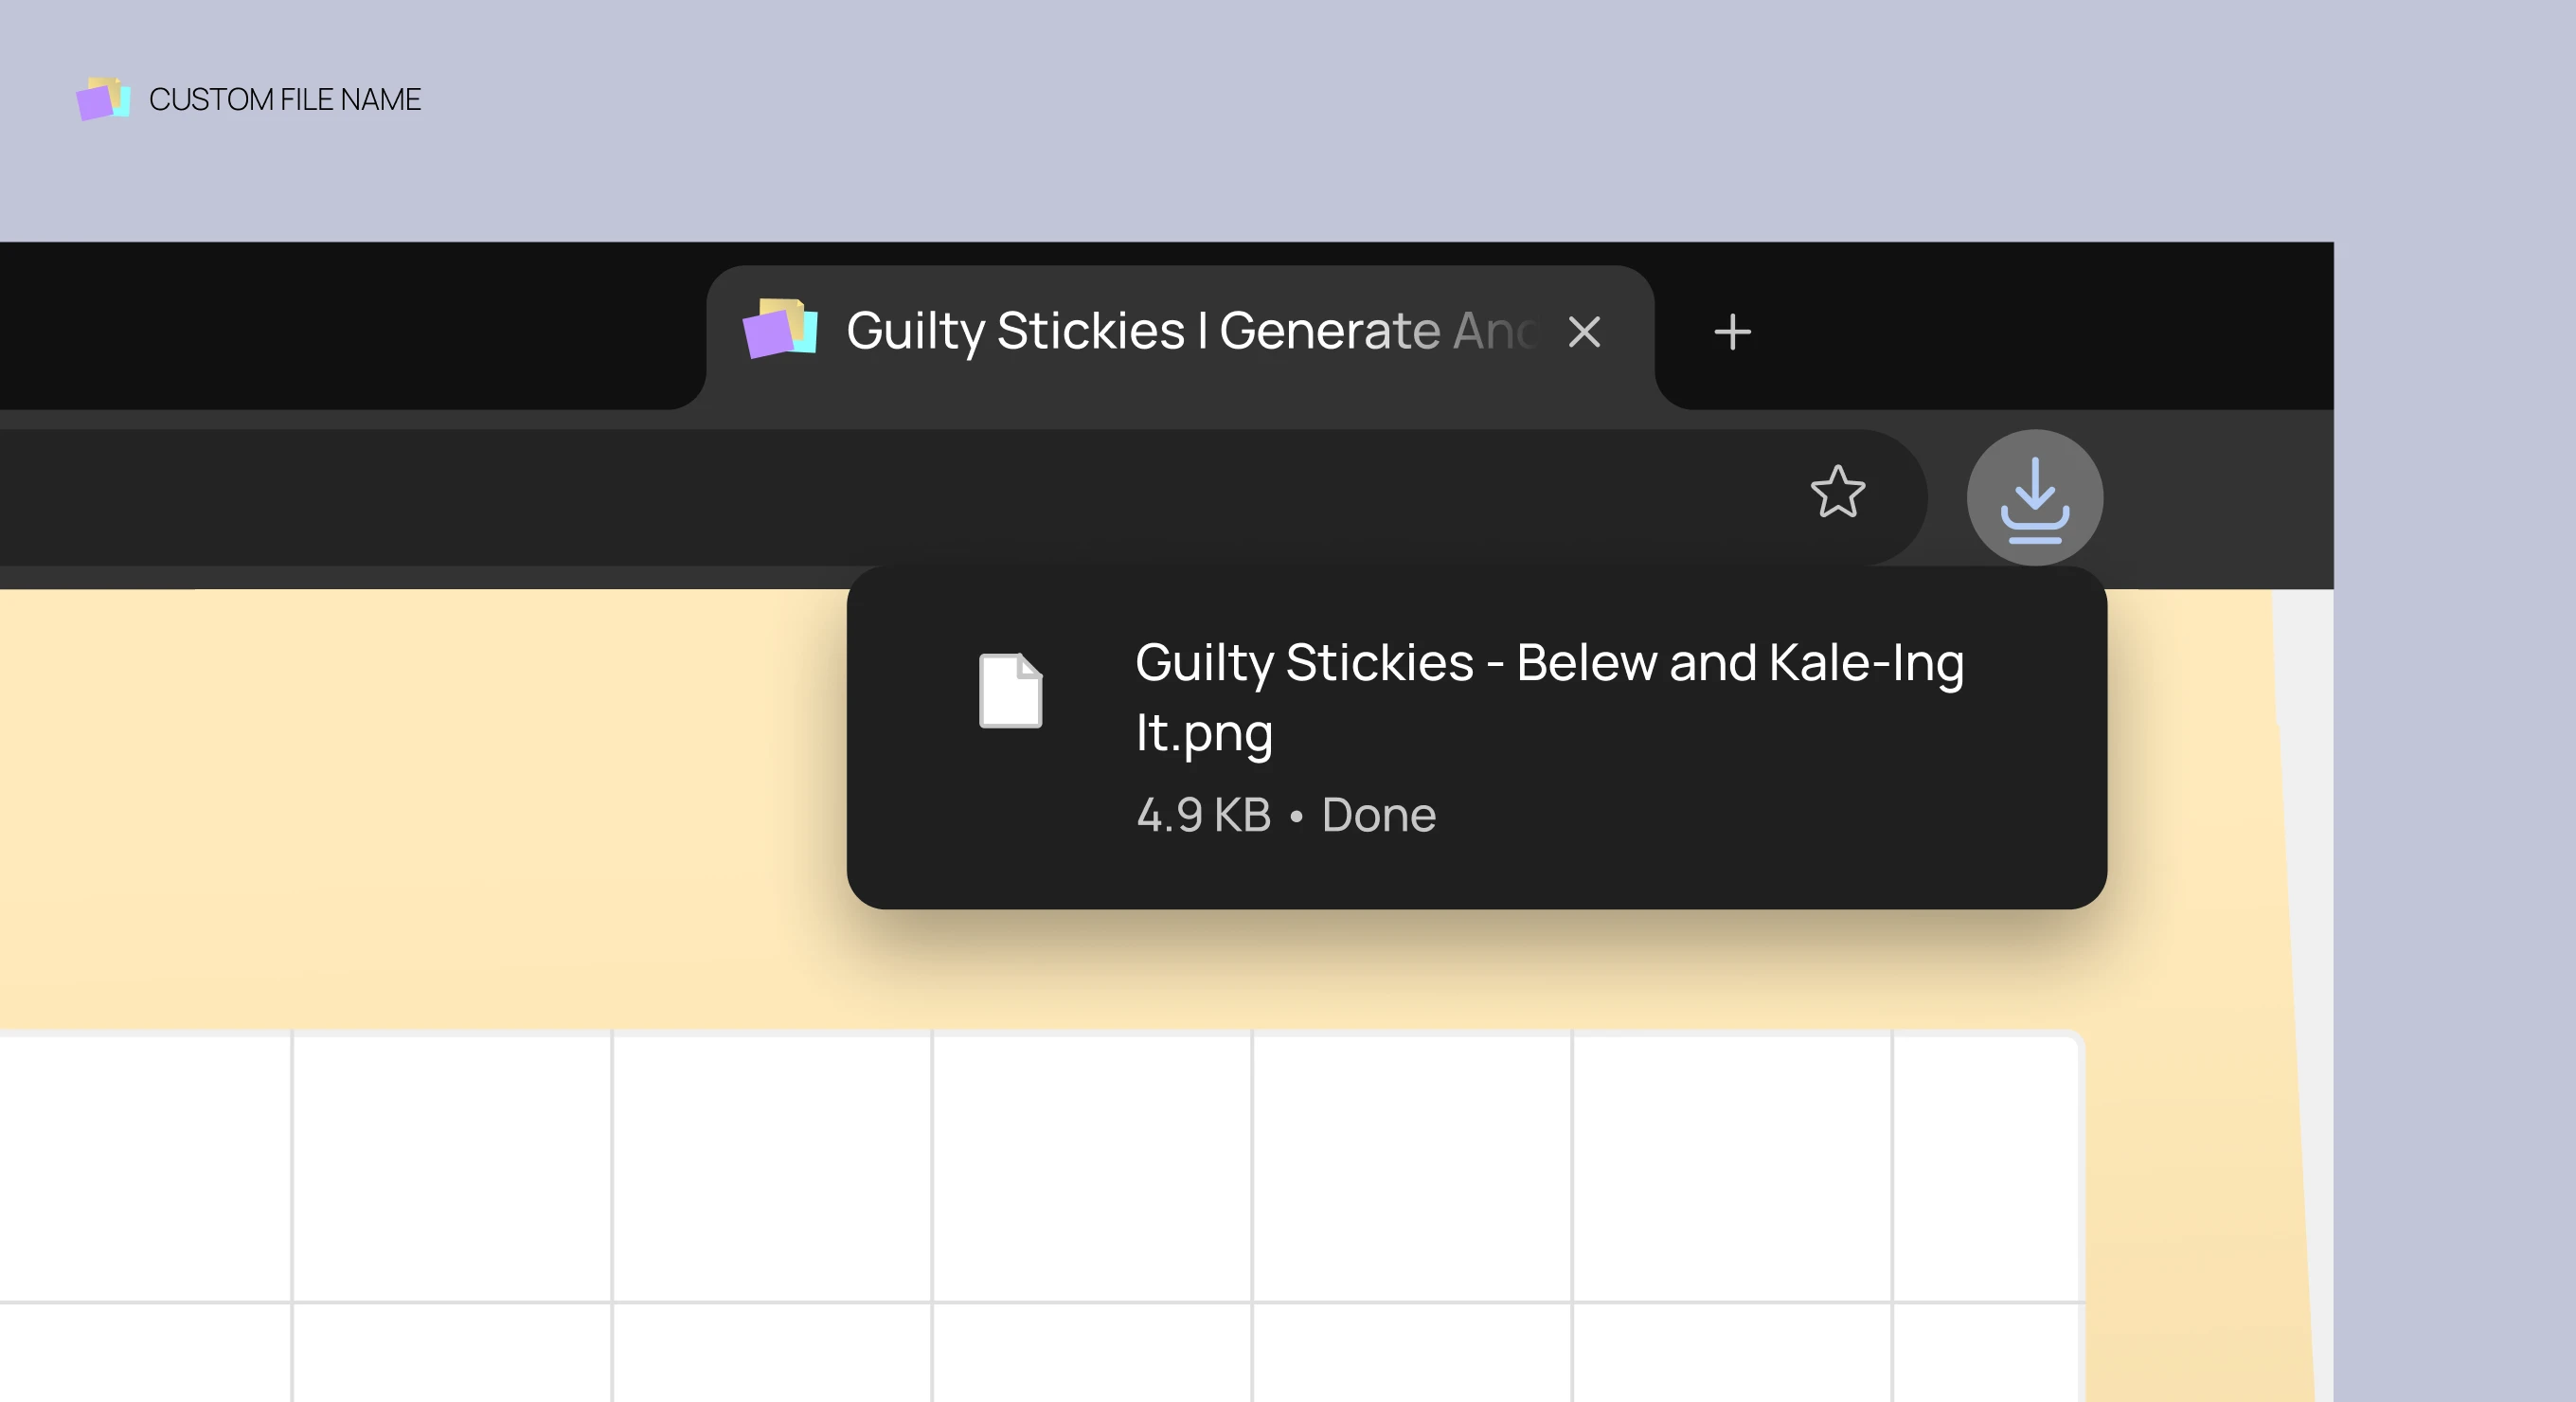Click the Done status in the download notification
This screenshot has height=1402, width=2576.
coord(1378,814)
